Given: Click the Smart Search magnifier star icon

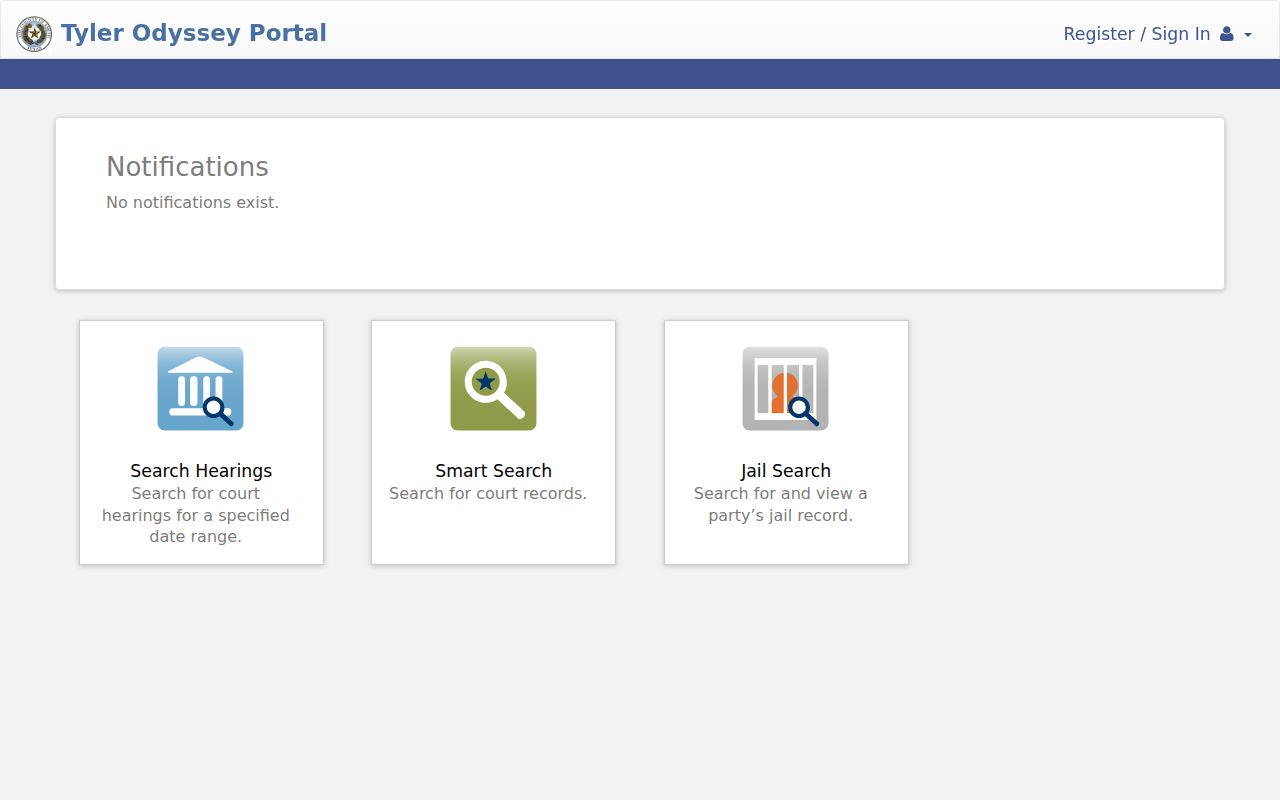Looking at the screenshot, I should click(493, 389).
